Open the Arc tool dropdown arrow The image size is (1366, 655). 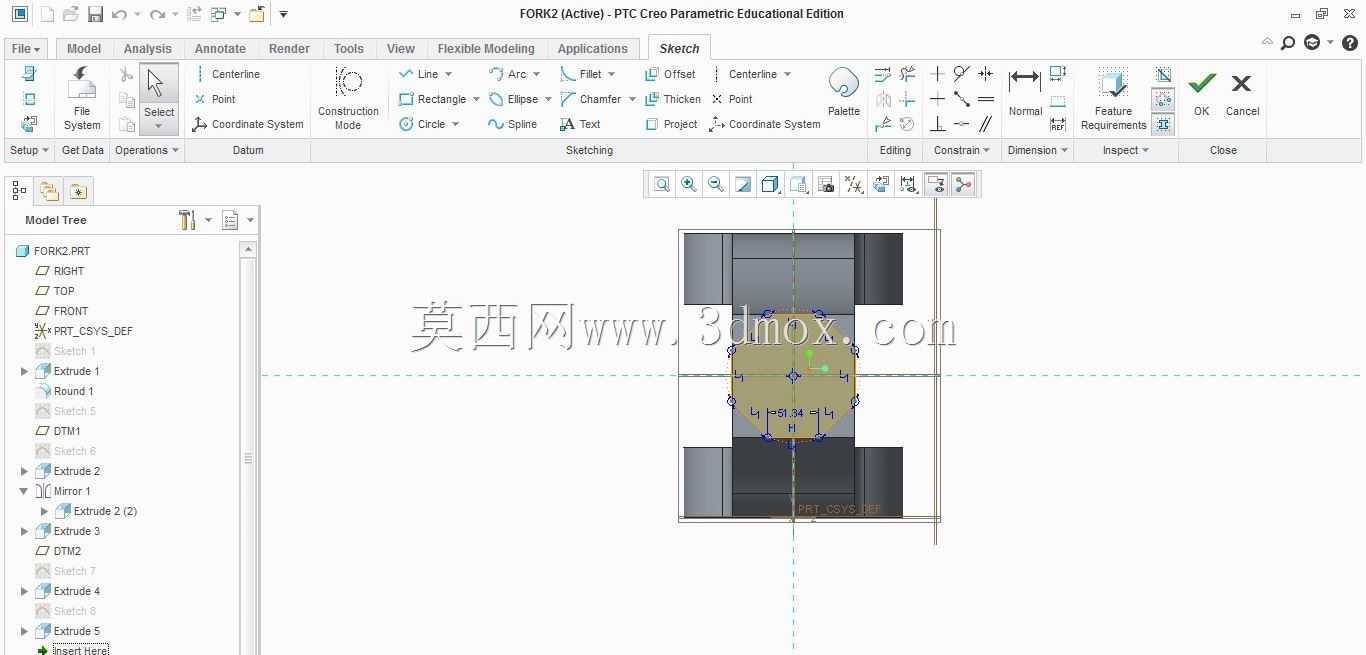click(x=536, y=74)
